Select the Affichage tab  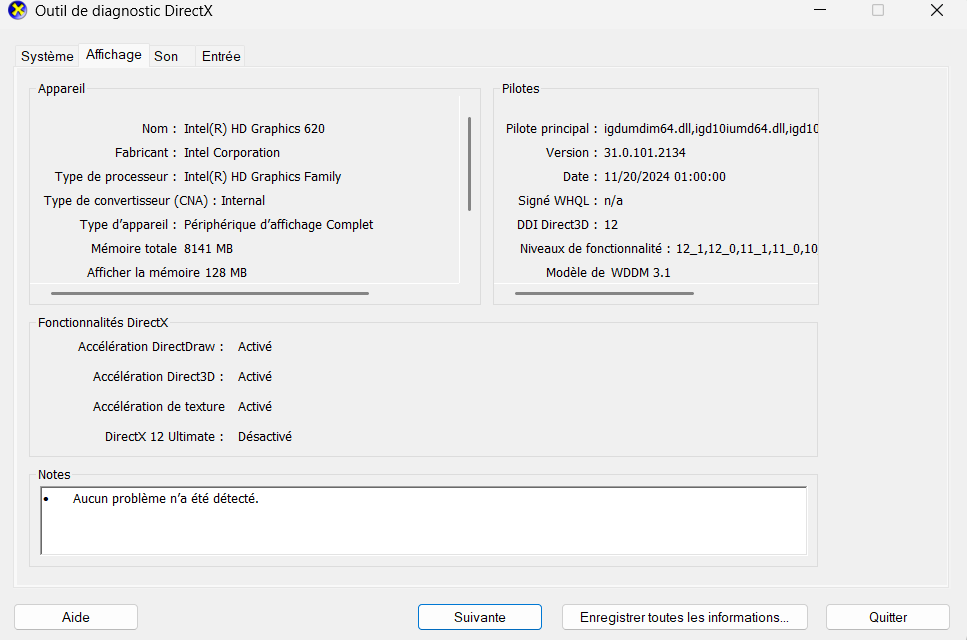pos(113,55)
